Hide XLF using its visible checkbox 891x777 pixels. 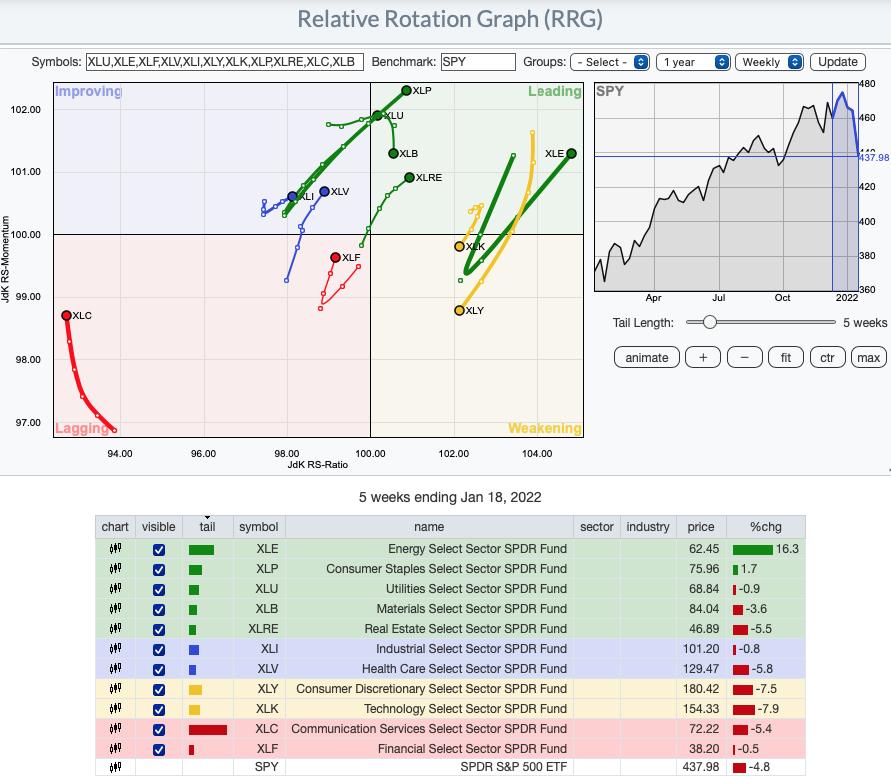pyautogui.click(x=158, y=749)
